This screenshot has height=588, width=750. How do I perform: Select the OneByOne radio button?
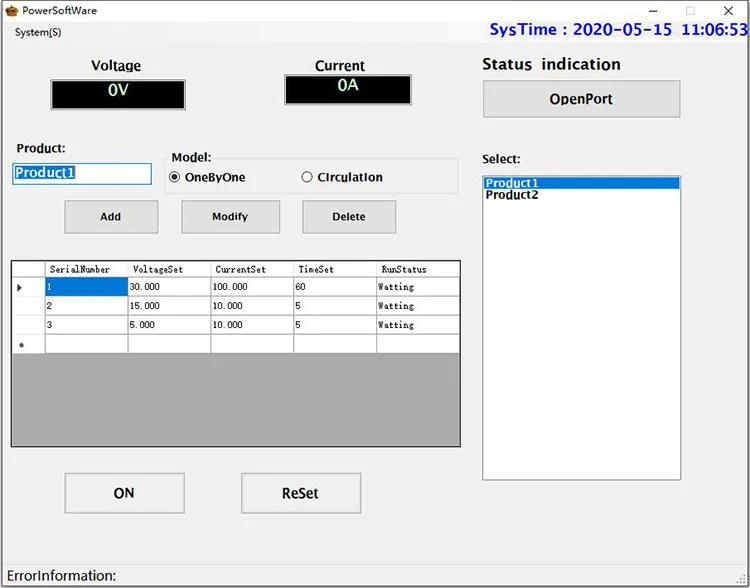point(175,177)
